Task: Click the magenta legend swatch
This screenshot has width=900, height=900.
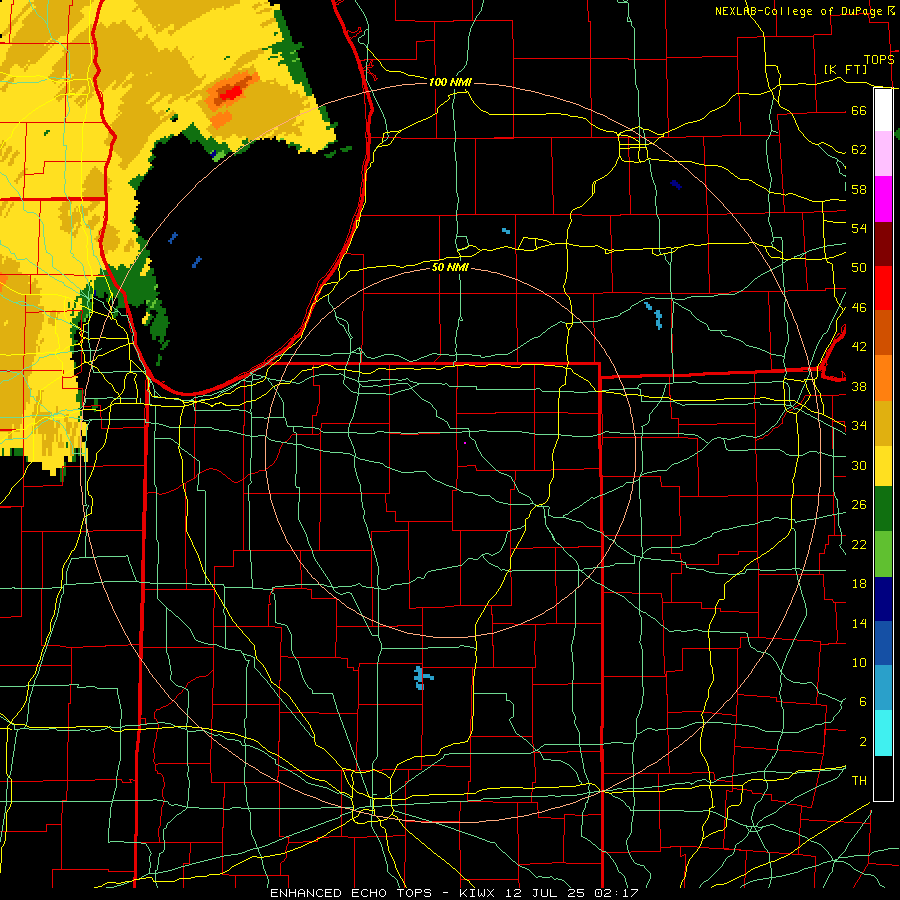Action: coord(883,199)
